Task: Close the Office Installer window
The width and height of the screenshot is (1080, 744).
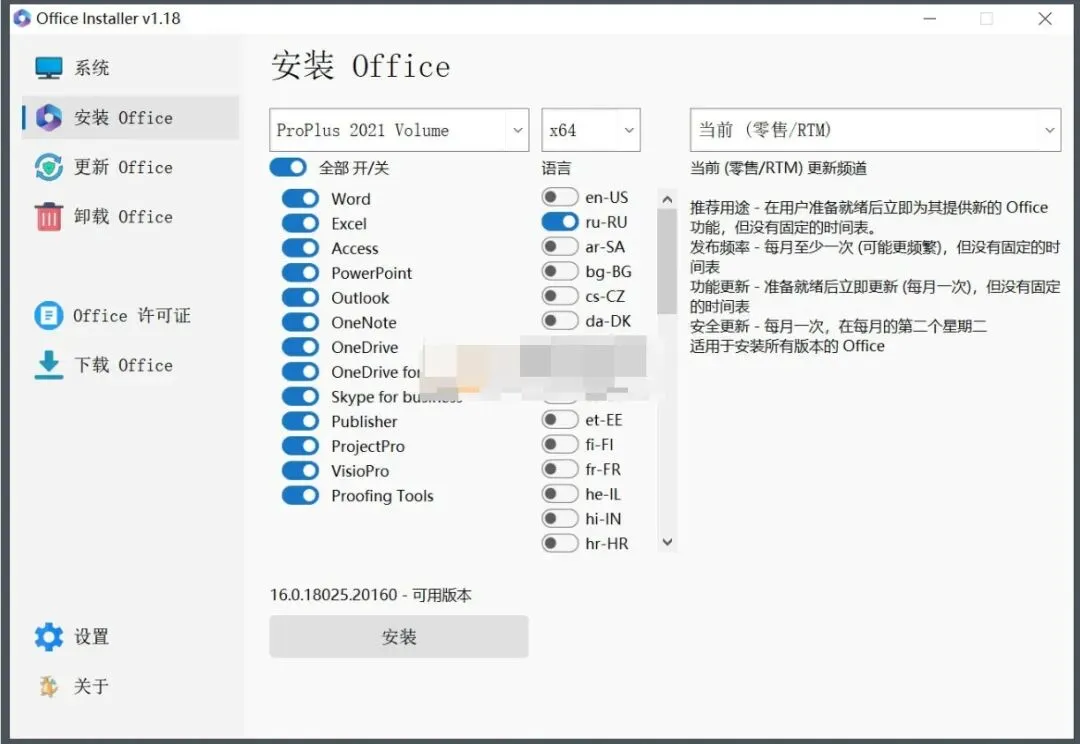Action: tap(1045, 19)
